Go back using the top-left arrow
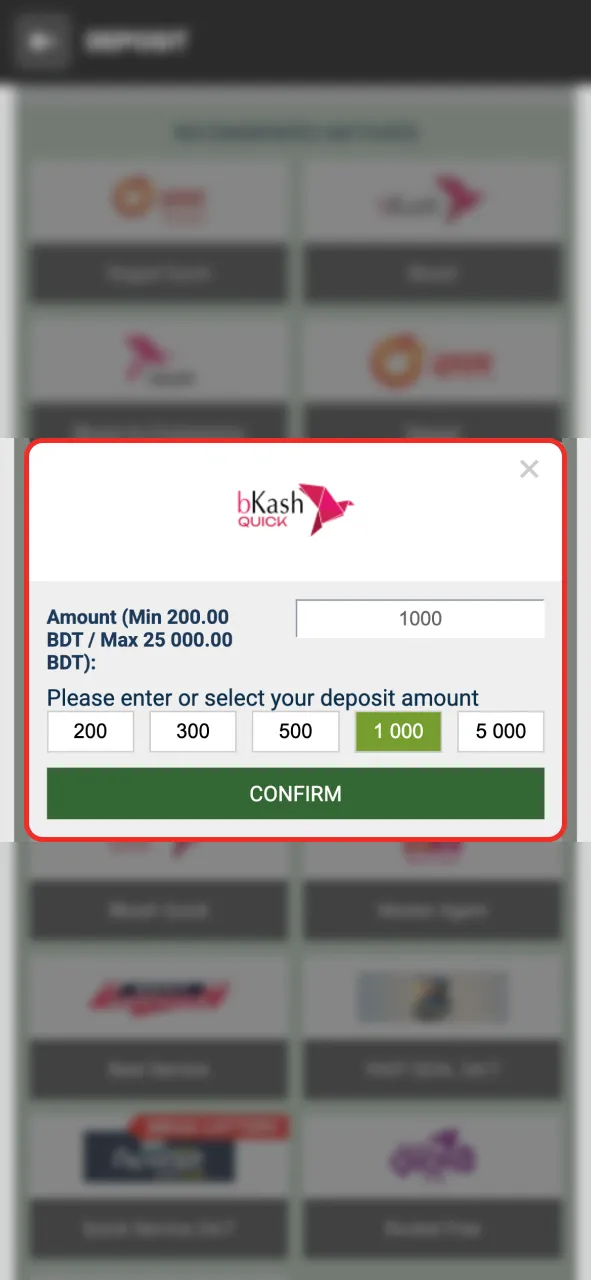 [x=41, y=42]
